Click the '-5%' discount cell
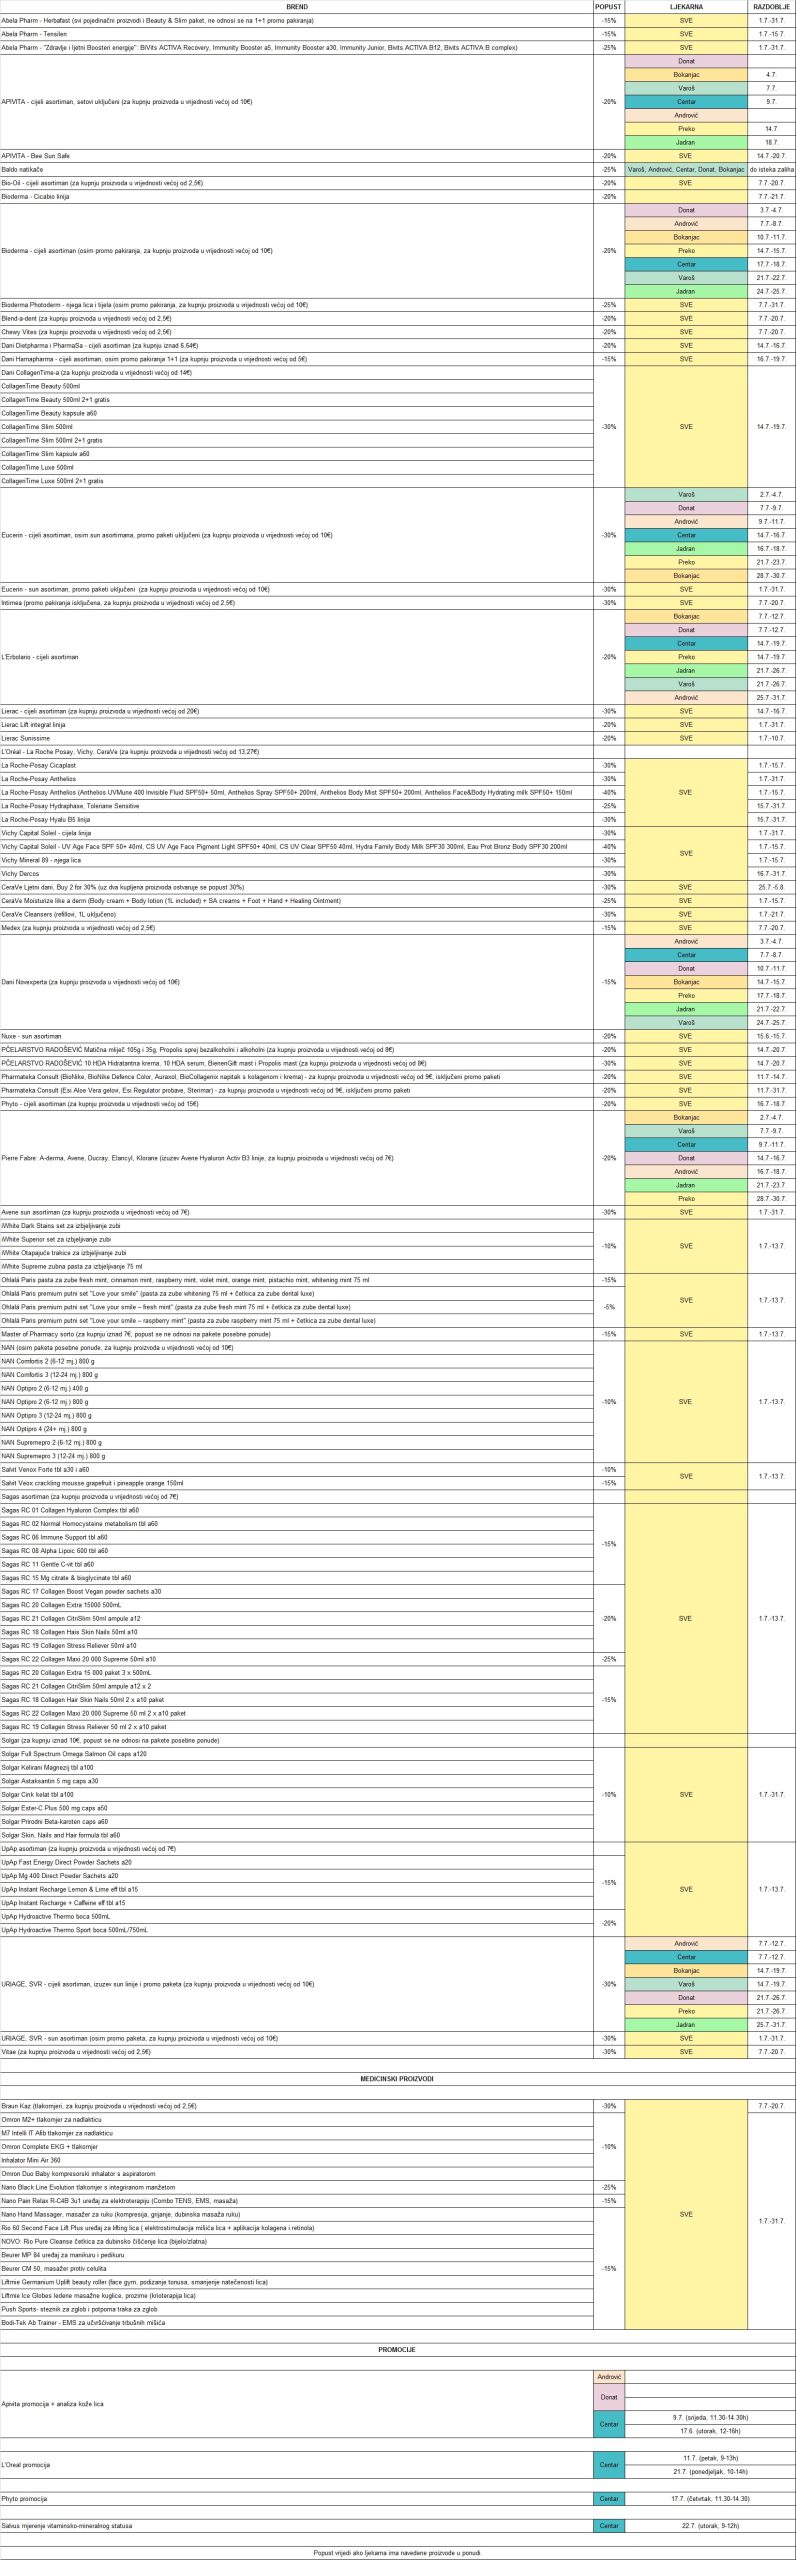This screenshot has width=796, height=2560. tap(608, 1307)
